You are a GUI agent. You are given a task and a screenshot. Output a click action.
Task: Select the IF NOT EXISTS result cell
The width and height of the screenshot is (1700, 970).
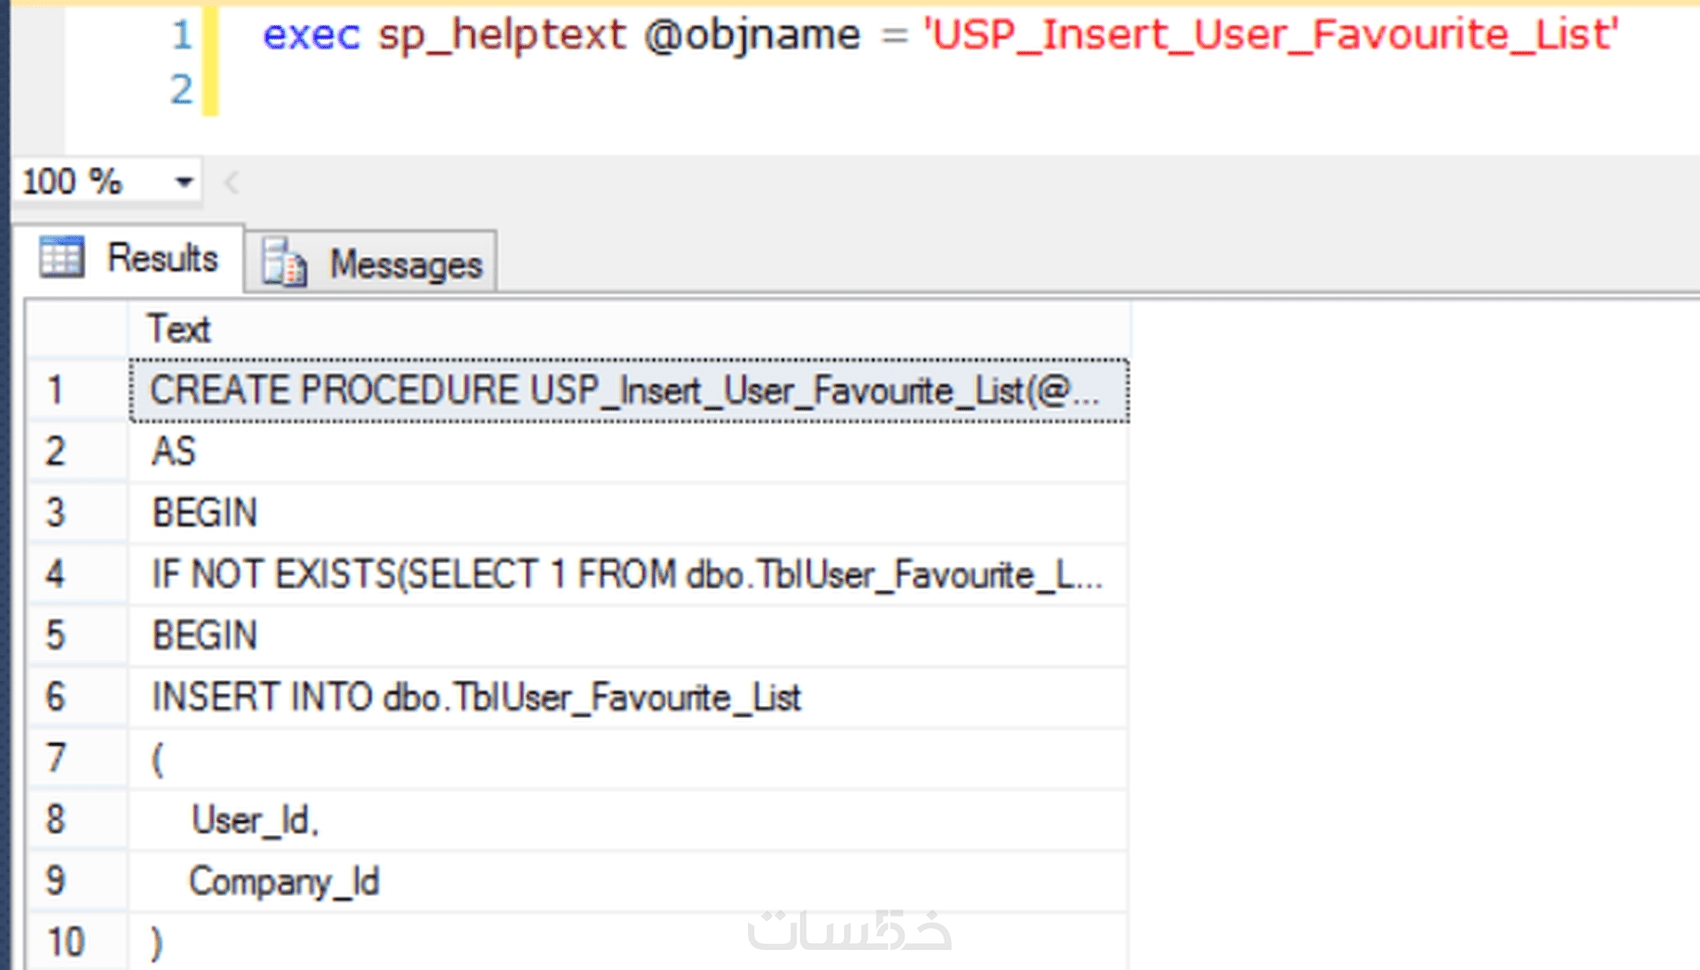628,575
